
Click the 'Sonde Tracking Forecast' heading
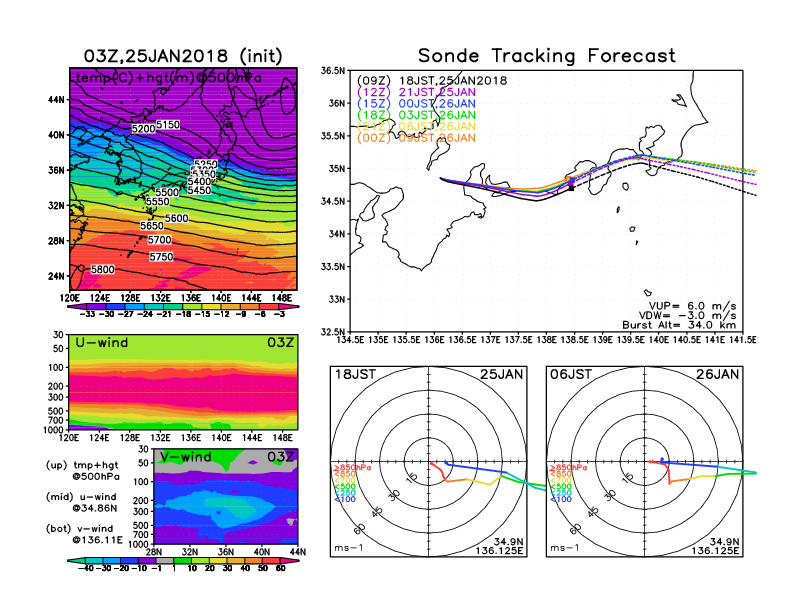[547, 56]
